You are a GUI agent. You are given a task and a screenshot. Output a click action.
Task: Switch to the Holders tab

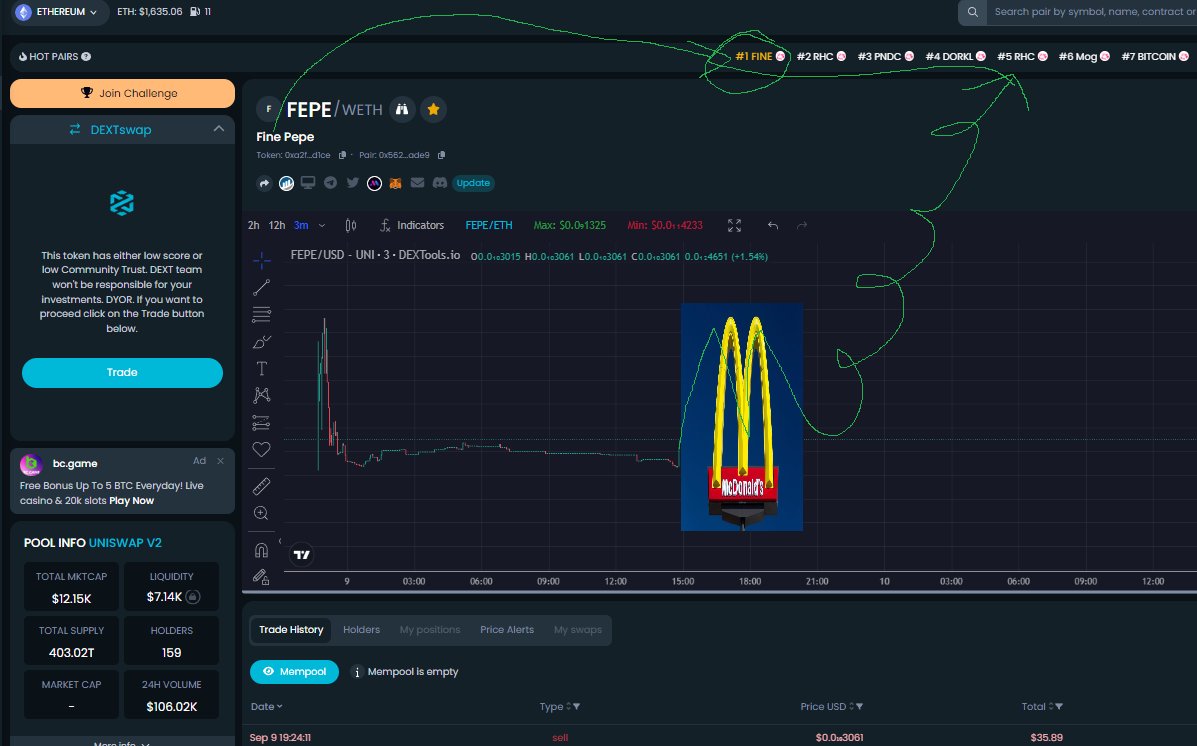pyautogui.click(x=361, y=630)
